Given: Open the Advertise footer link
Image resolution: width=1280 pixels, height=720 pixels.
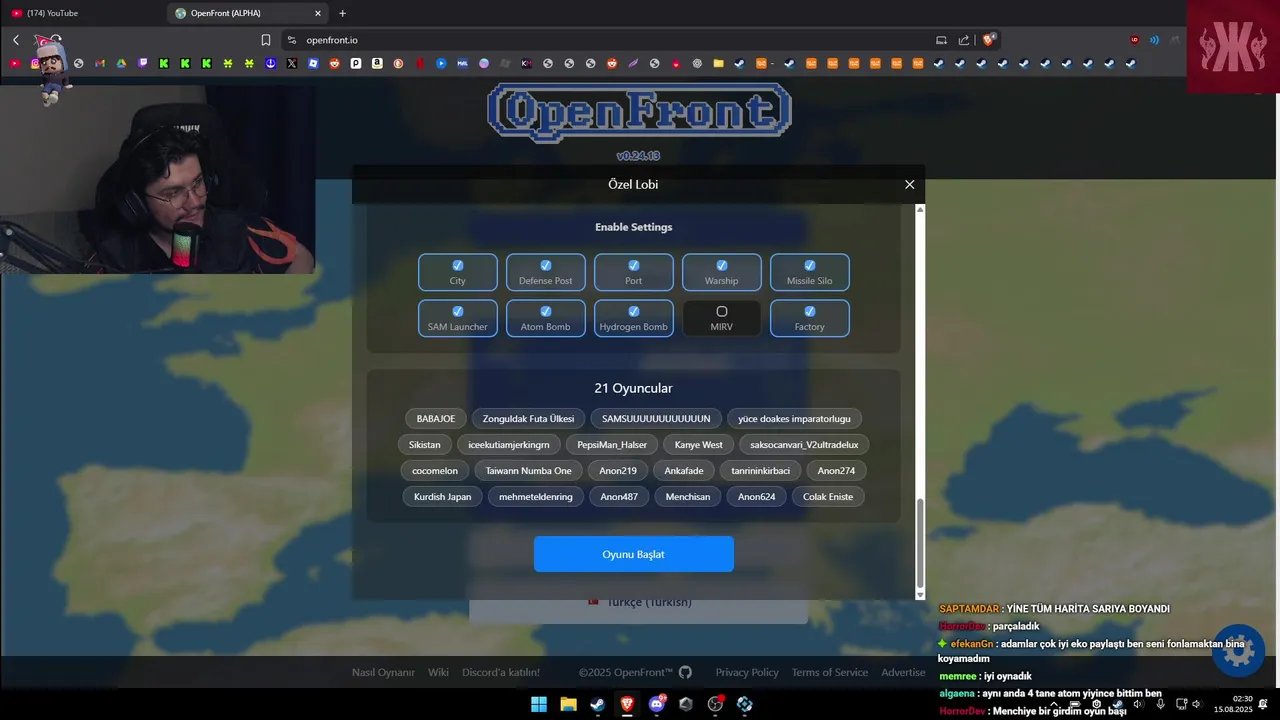Looking at the screenshot, I should point(903,672).
